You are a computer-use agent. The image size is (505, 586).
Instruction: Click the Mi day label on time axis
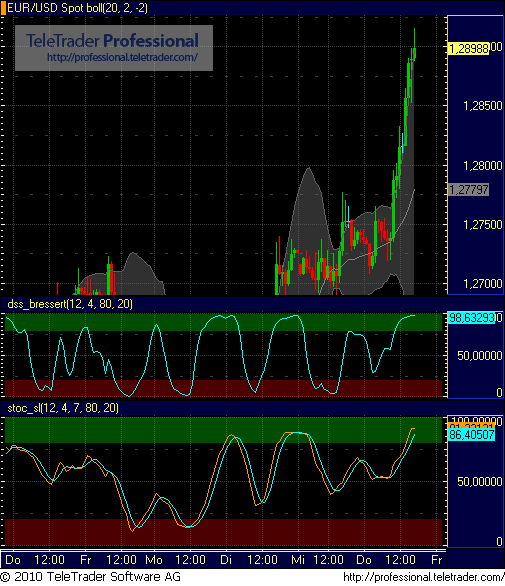click(x=298, y=560)
